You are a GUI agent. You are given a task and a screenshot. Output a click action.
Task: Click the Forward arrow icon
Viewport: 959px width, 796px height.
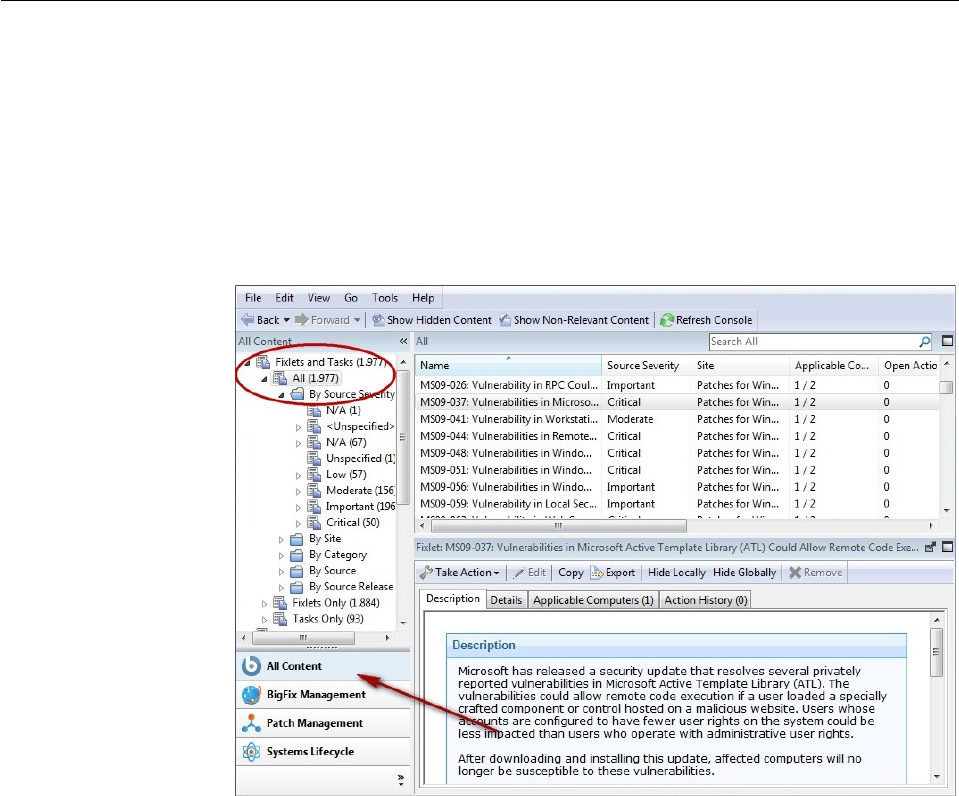coord(301,319)
